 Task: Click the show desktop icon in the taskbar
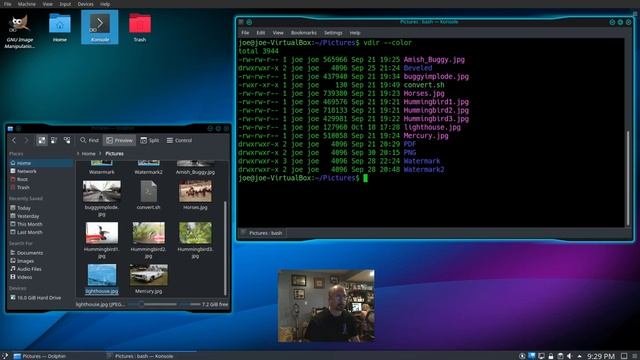click(624, 356)
